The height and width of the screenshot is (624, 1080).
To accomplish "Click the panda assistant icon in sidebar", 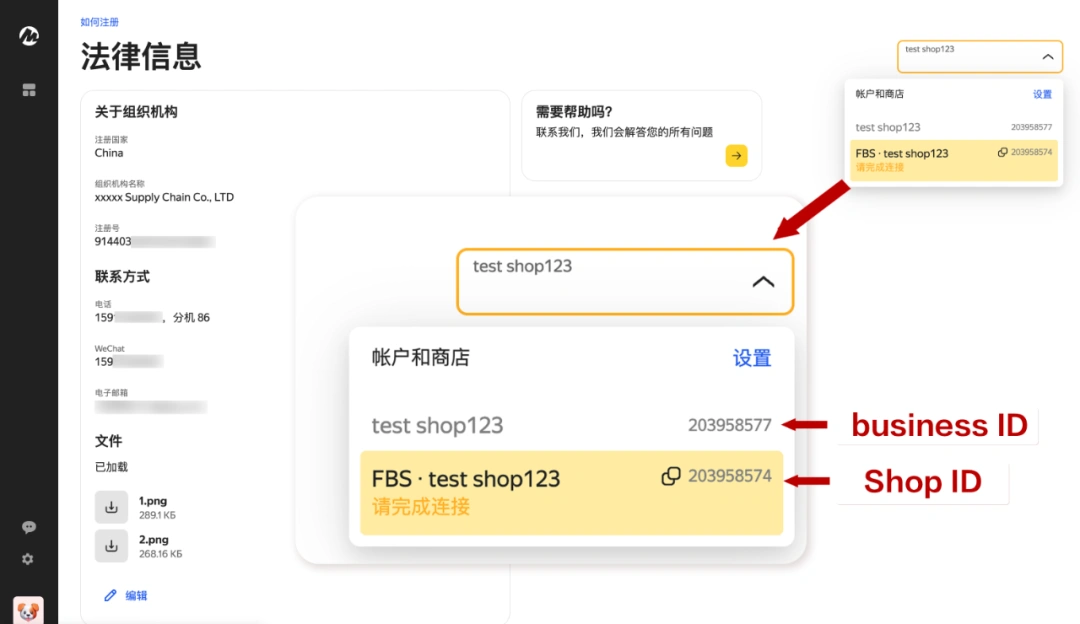I will point(29,610).
